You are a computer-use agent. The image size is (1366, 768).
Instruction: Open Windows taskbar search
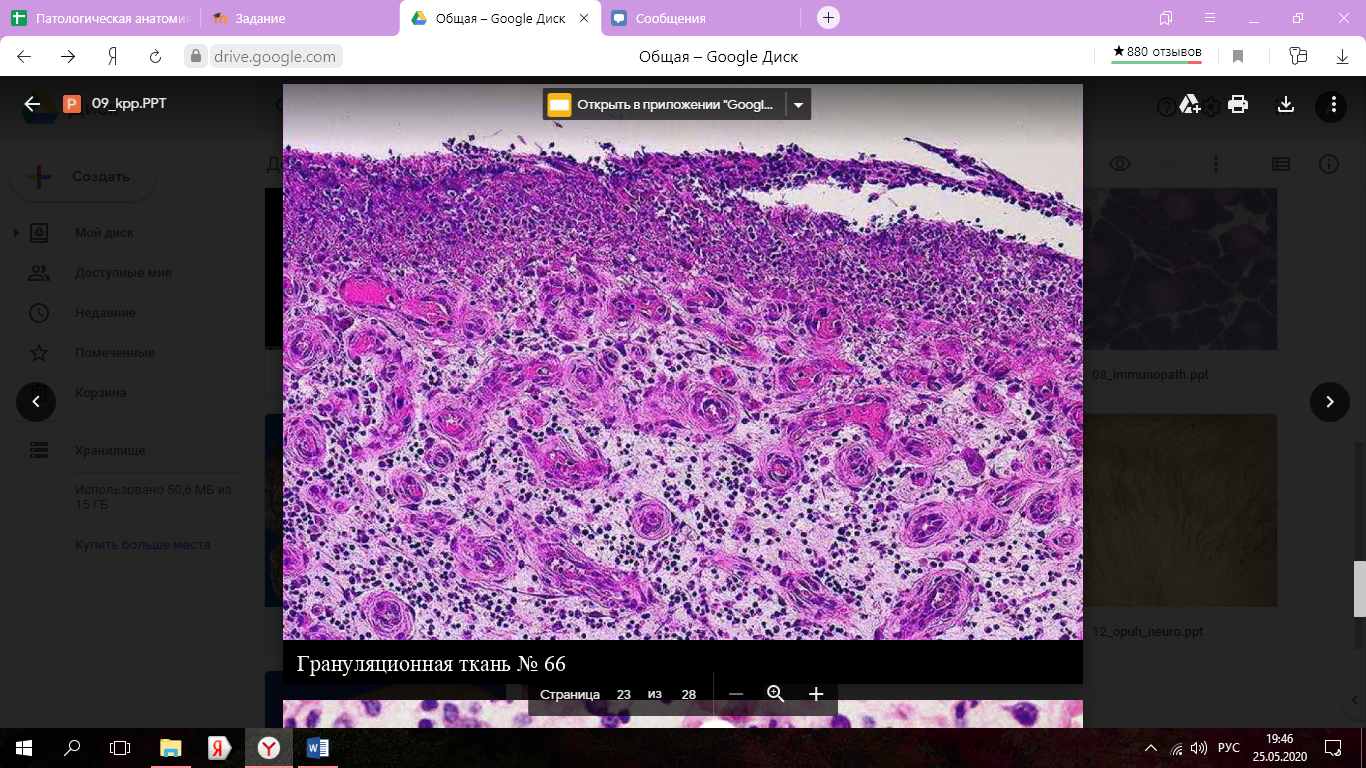coord(72,747)
